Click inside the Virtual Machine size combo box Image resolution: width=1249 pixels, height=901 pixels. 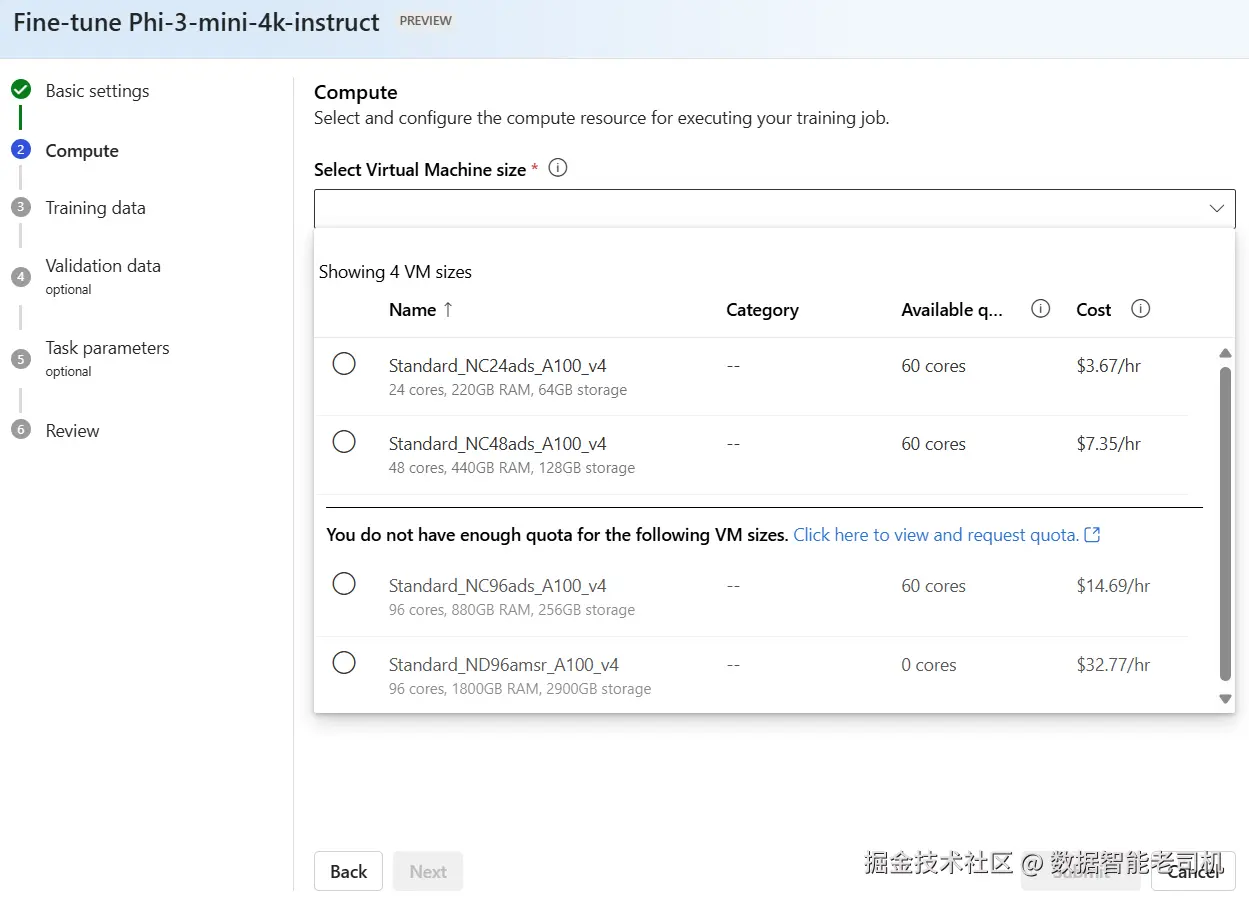tap(774, 209)
